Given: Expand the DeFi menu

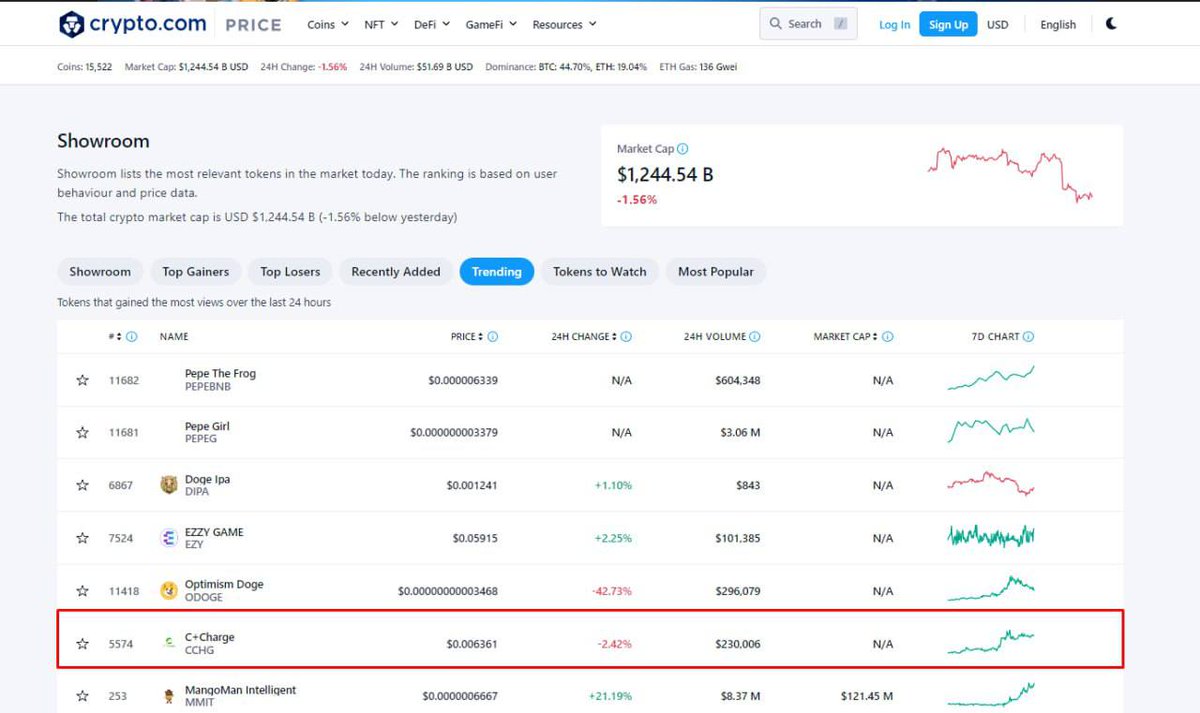Looking at the screenshot, I should point(432,24).
